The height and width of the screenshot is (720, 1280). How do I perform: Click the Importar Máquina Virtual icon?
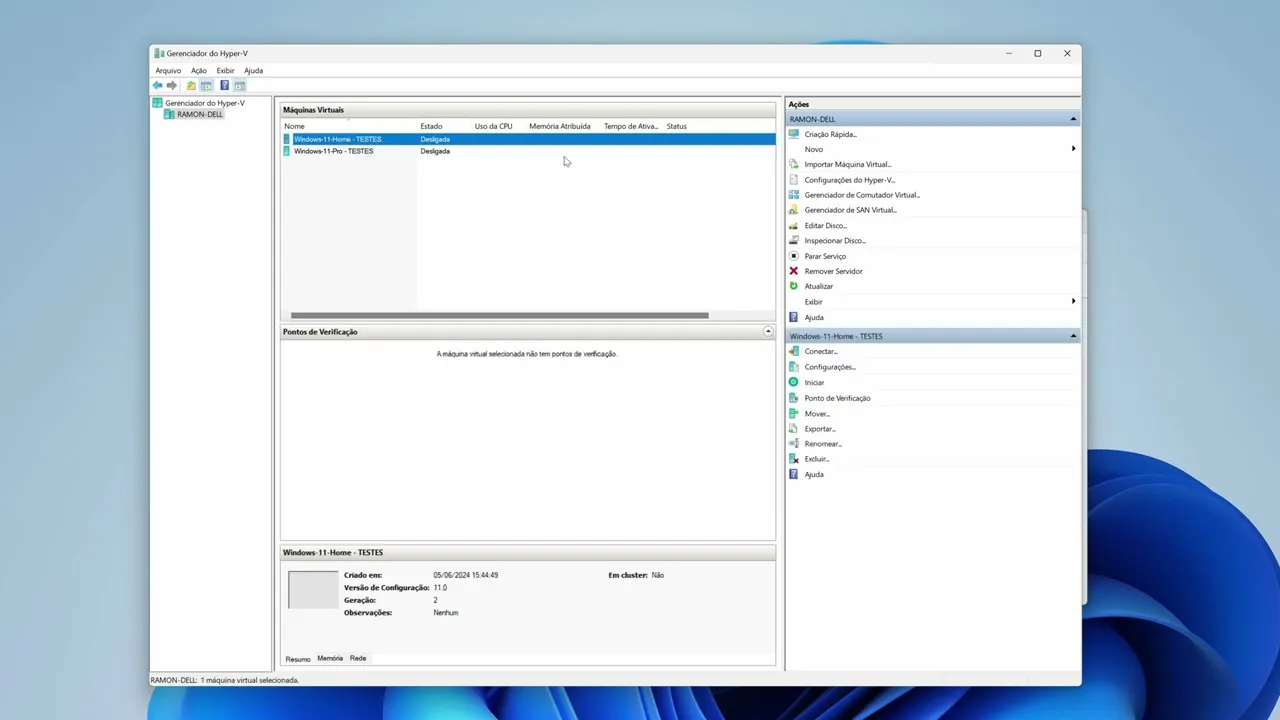[794, 164]
